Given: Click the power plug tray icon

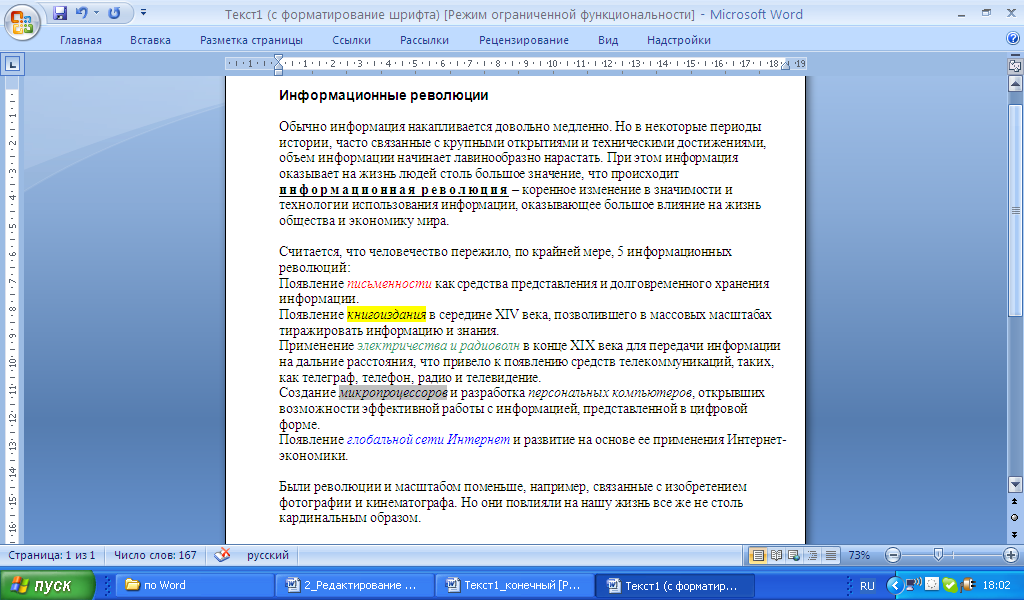Looking at the screenshot, I should 968,585.
